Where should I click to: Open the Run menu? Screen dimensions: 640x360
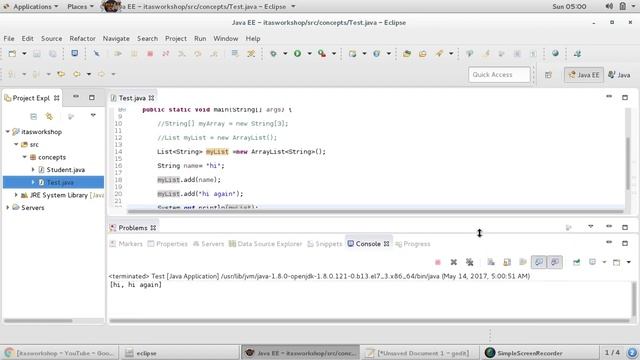[x=200, y=38]
